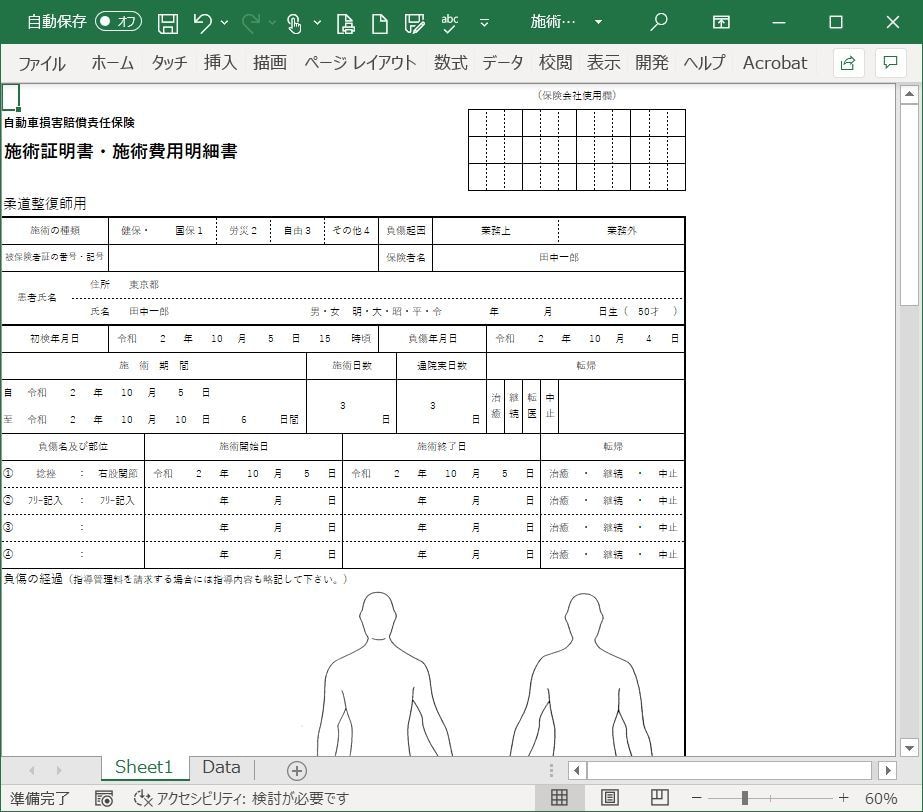The image size is (923, 812).
Task: Run the abc spelling check icon
Action: click(450, 23)
